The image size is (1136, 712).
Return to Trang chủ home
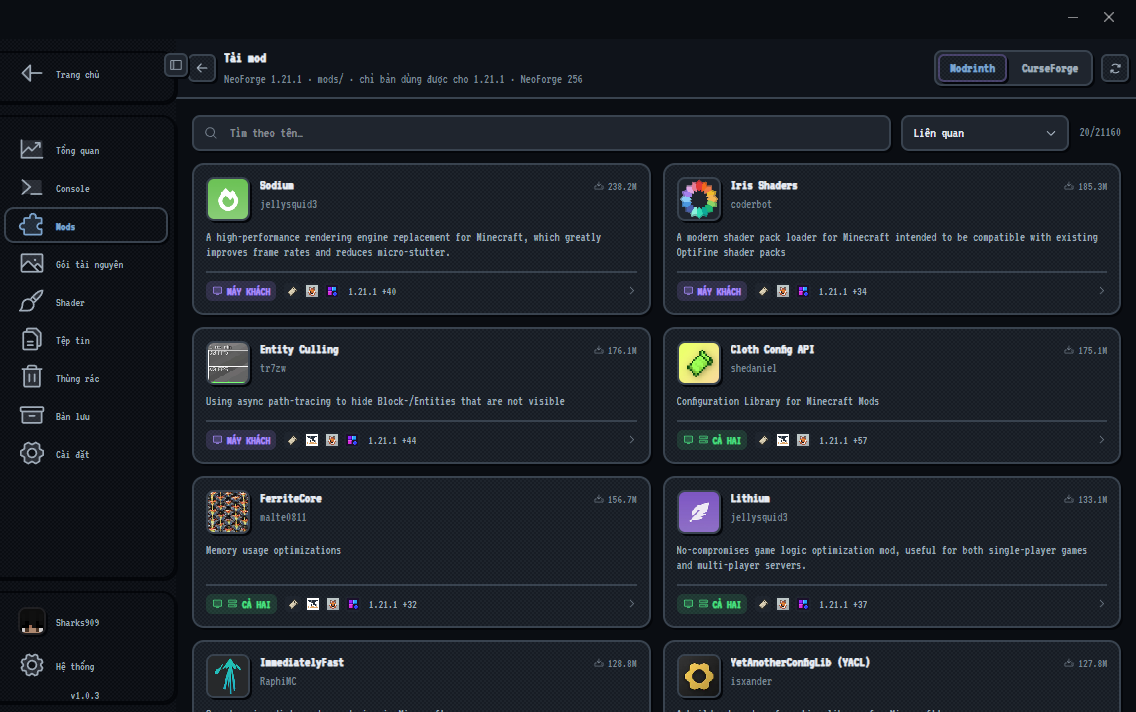coord(86,74)
